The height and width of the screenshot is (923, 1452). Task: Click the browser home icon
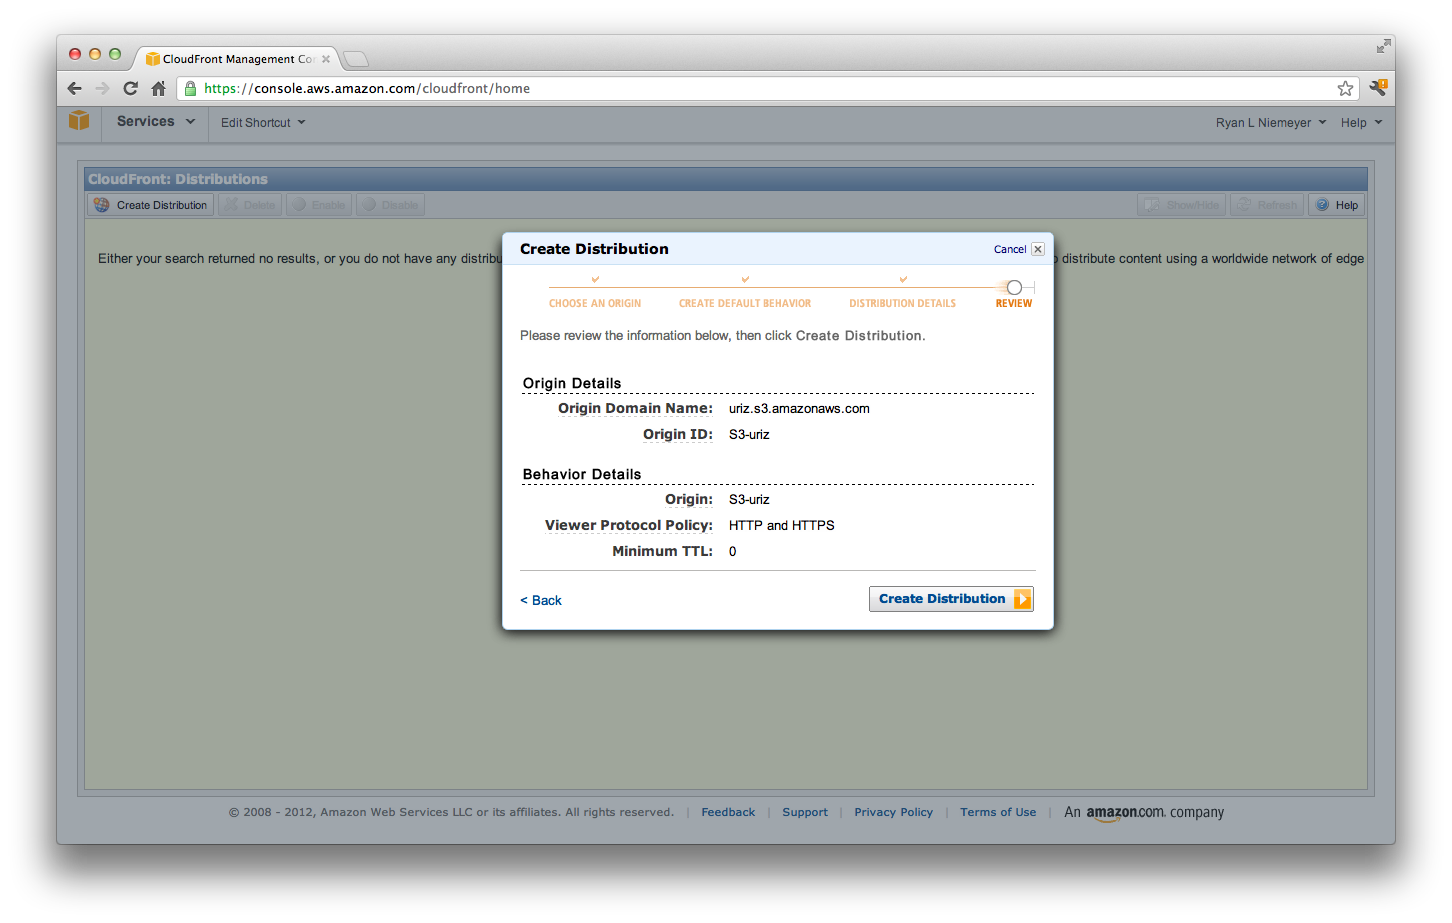tap(159, 88)
